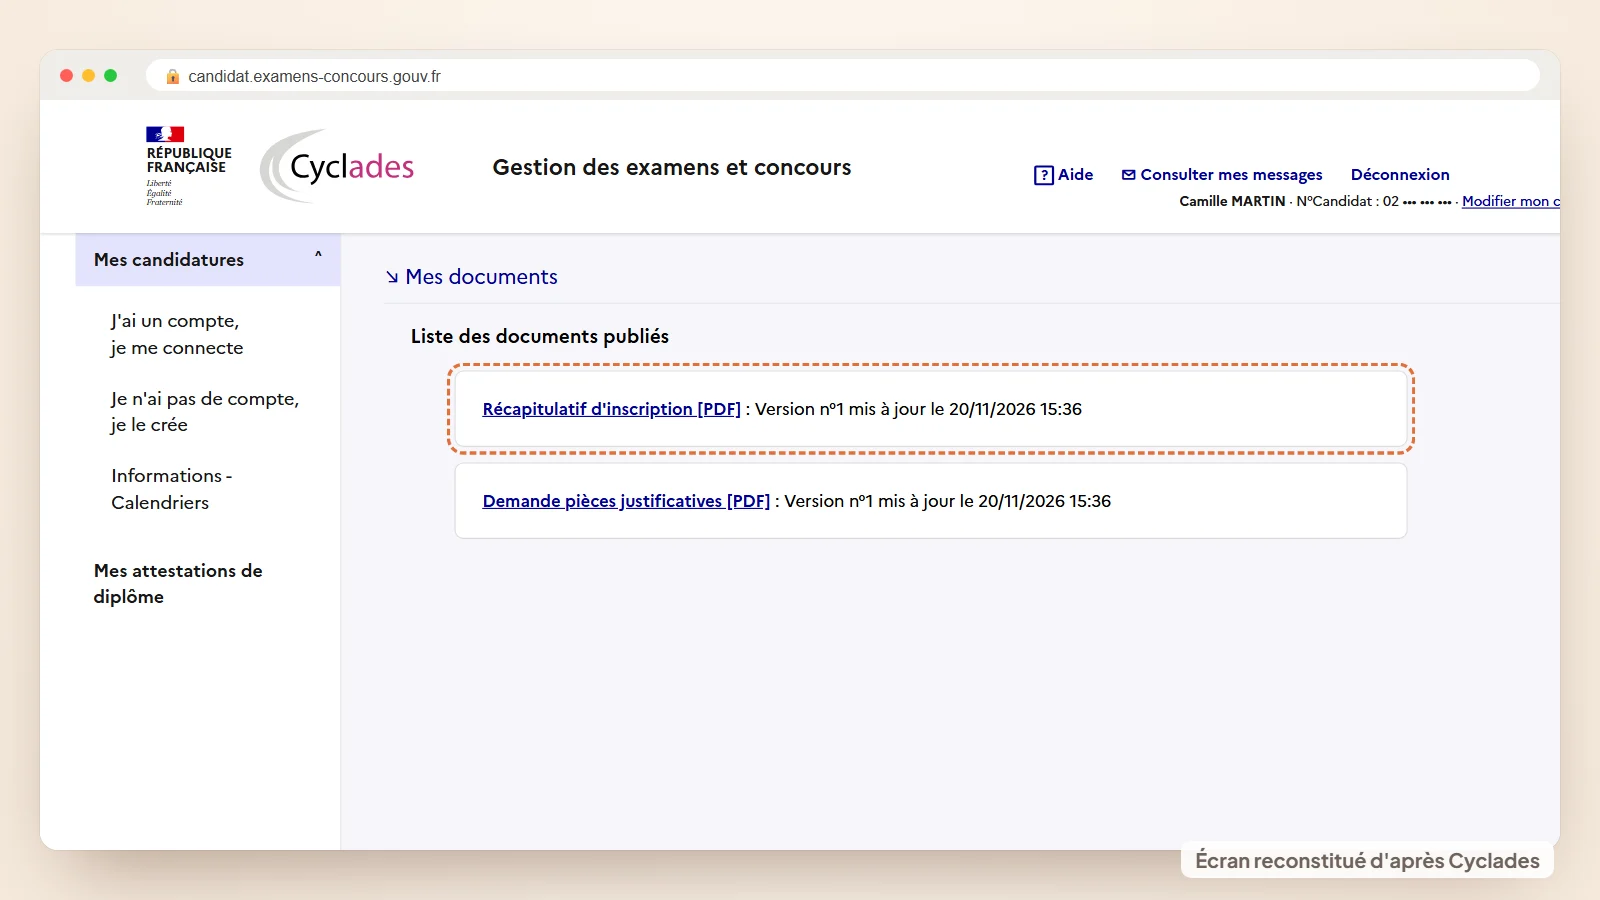Click the Aide link
This screenshot has height=900, width=1600.
click(x=1075, y=175)
